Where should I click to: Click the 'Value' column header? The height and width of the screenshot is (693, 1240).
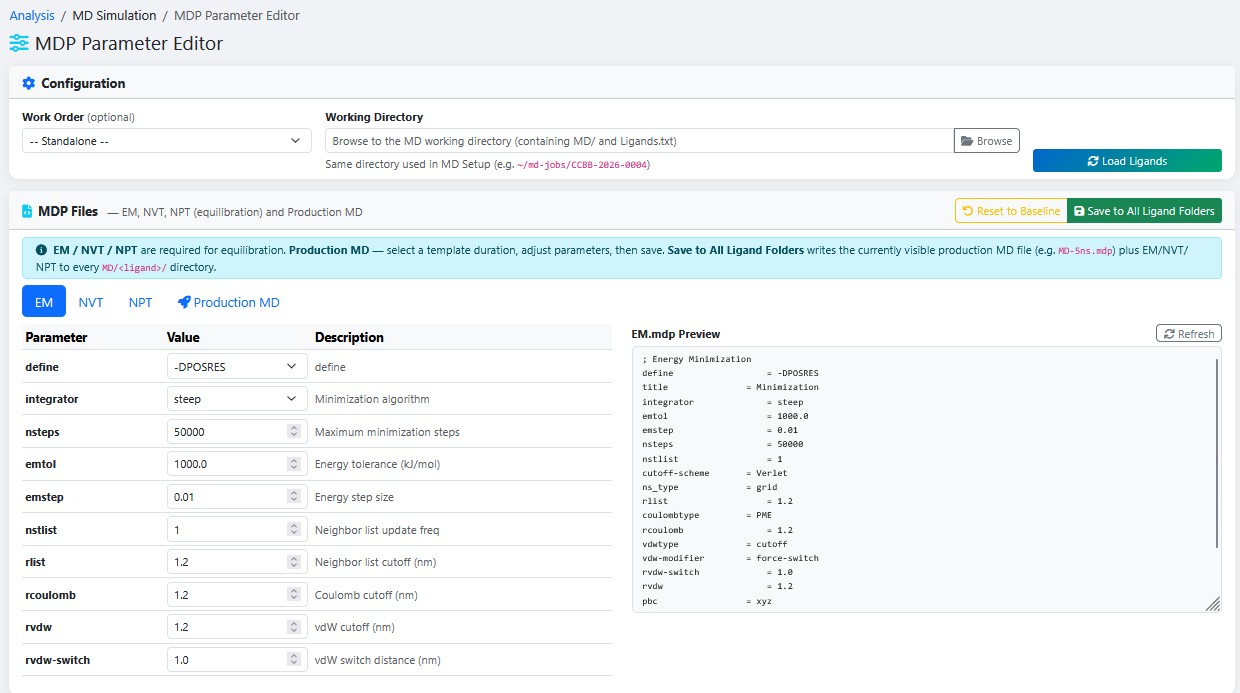click(x=183, y=337)
